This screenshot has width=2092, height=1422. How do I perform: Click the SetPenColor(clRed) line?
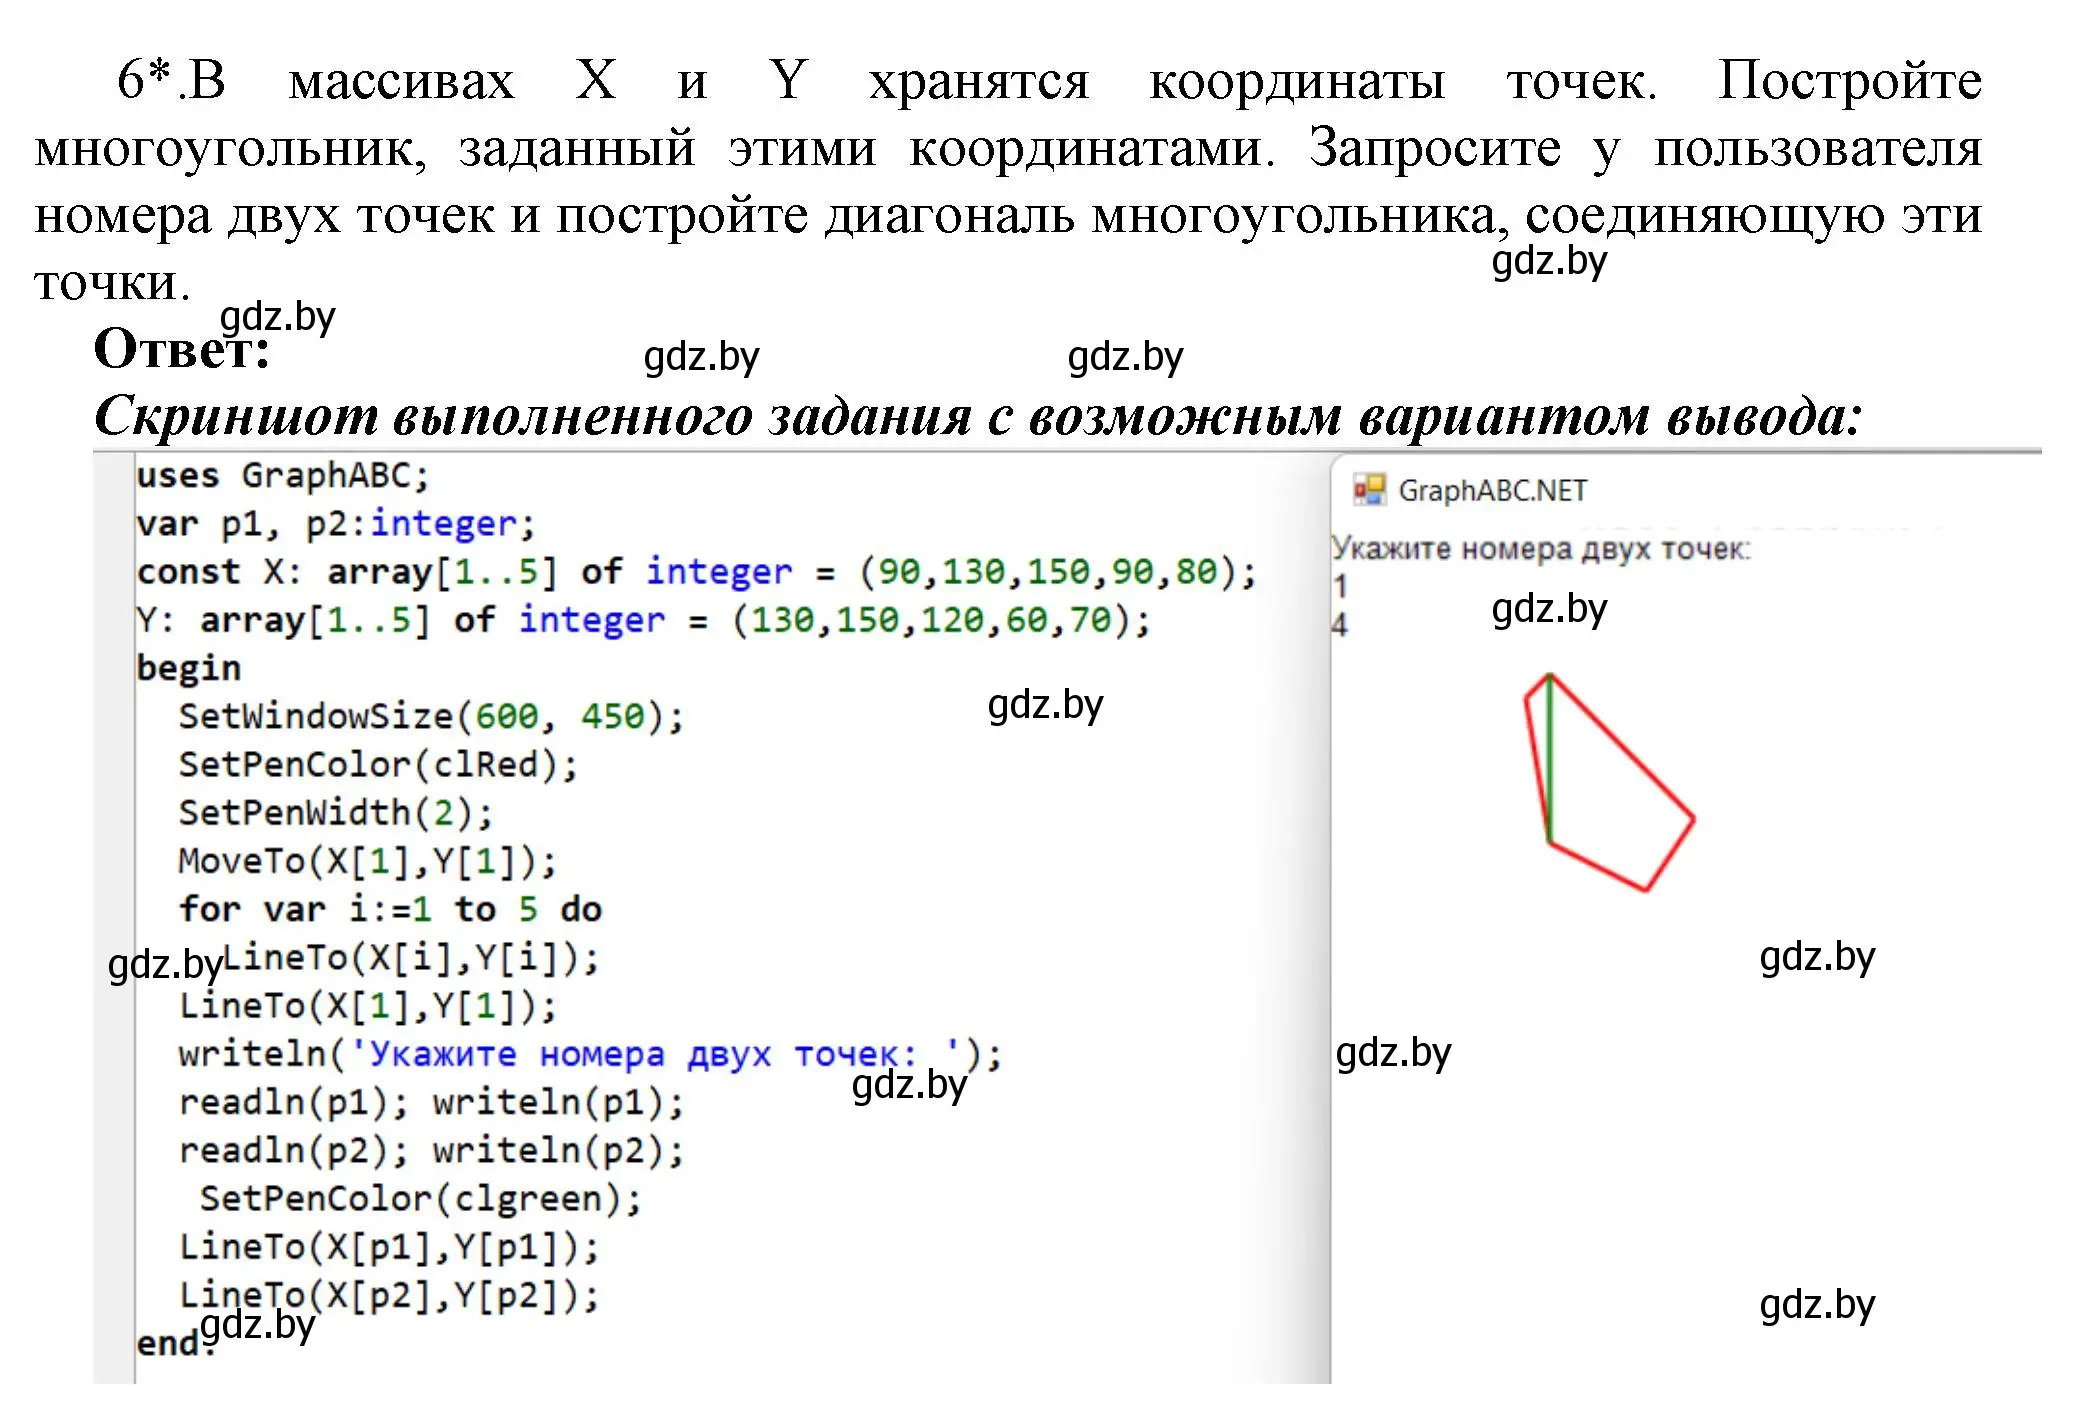click(378, 765)
